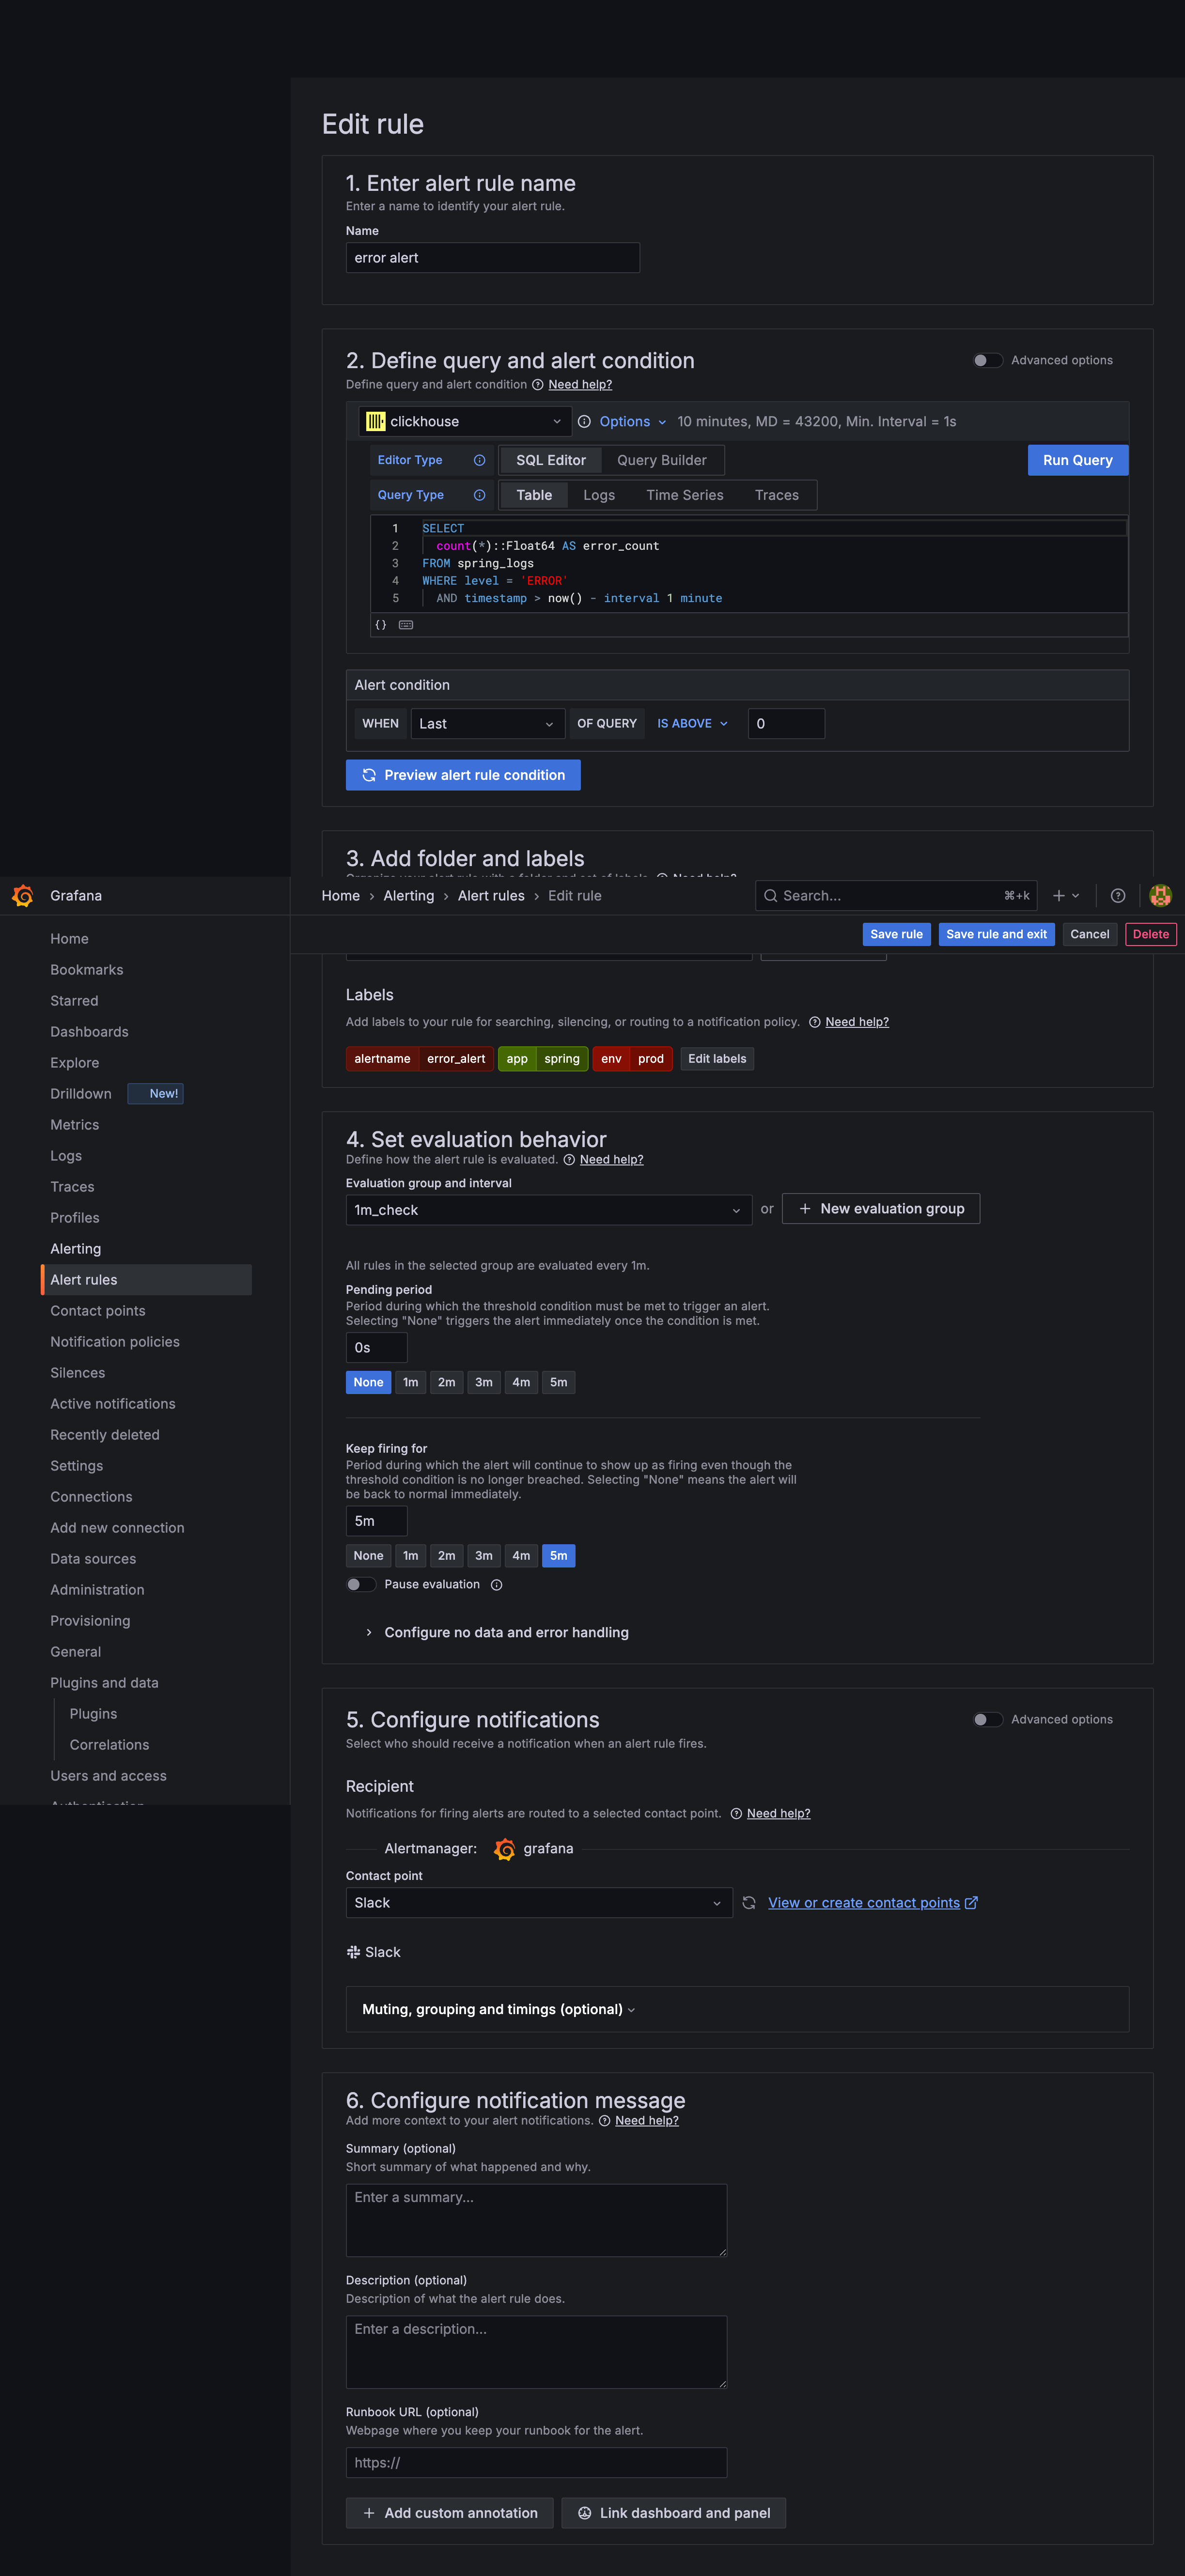This screenshot has height=2576, width=1185.
Task: Click Add custom annotation button
Action: coord(450,2513)
